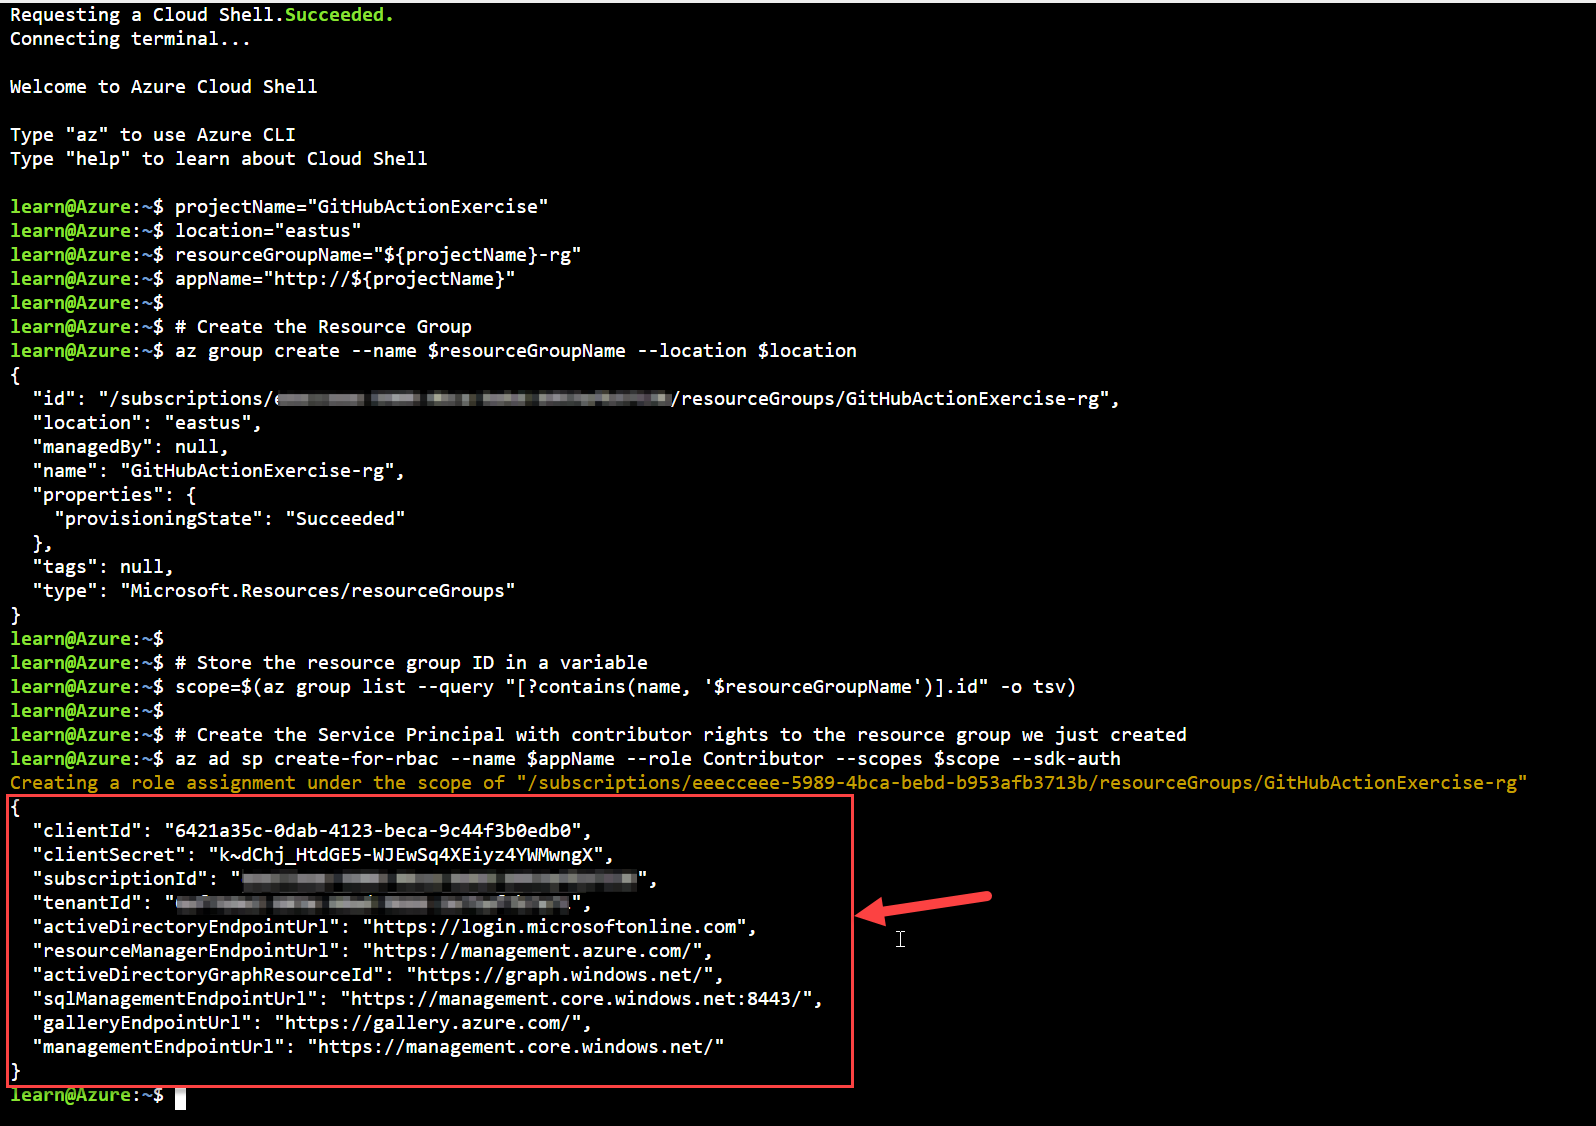Click the "type": "Microsoft.Resources/resourceGroups" line

click(x=273, y=591)
